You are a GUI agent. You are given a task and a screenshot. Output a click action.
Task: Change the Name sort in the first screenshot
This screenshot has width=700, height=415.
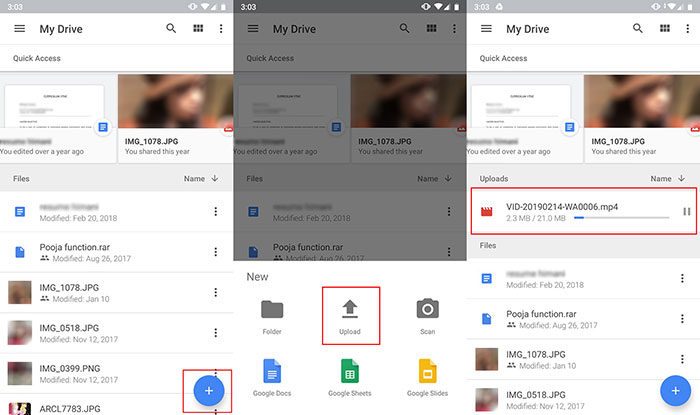coord(194,178)
